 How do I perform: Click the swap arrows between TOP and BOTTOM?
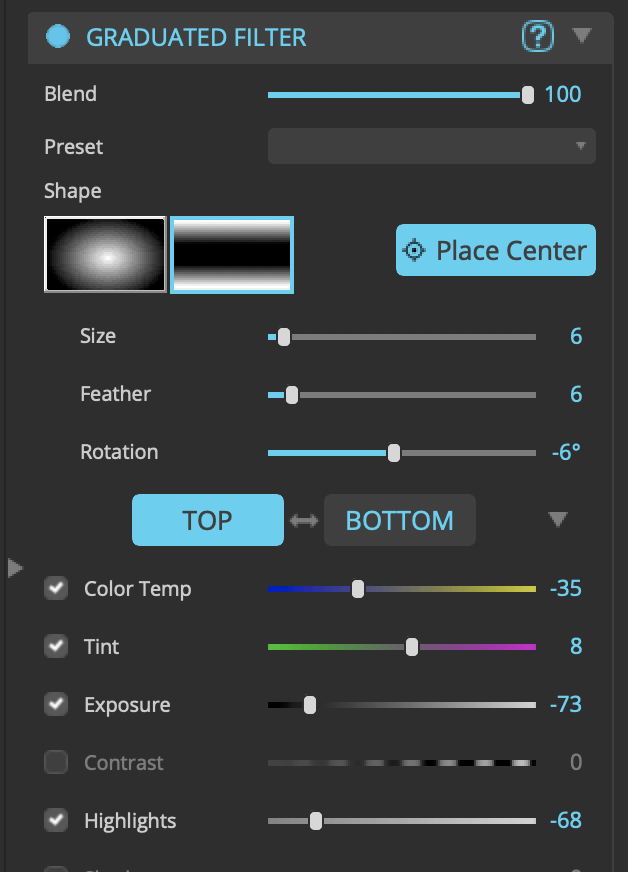303,521
